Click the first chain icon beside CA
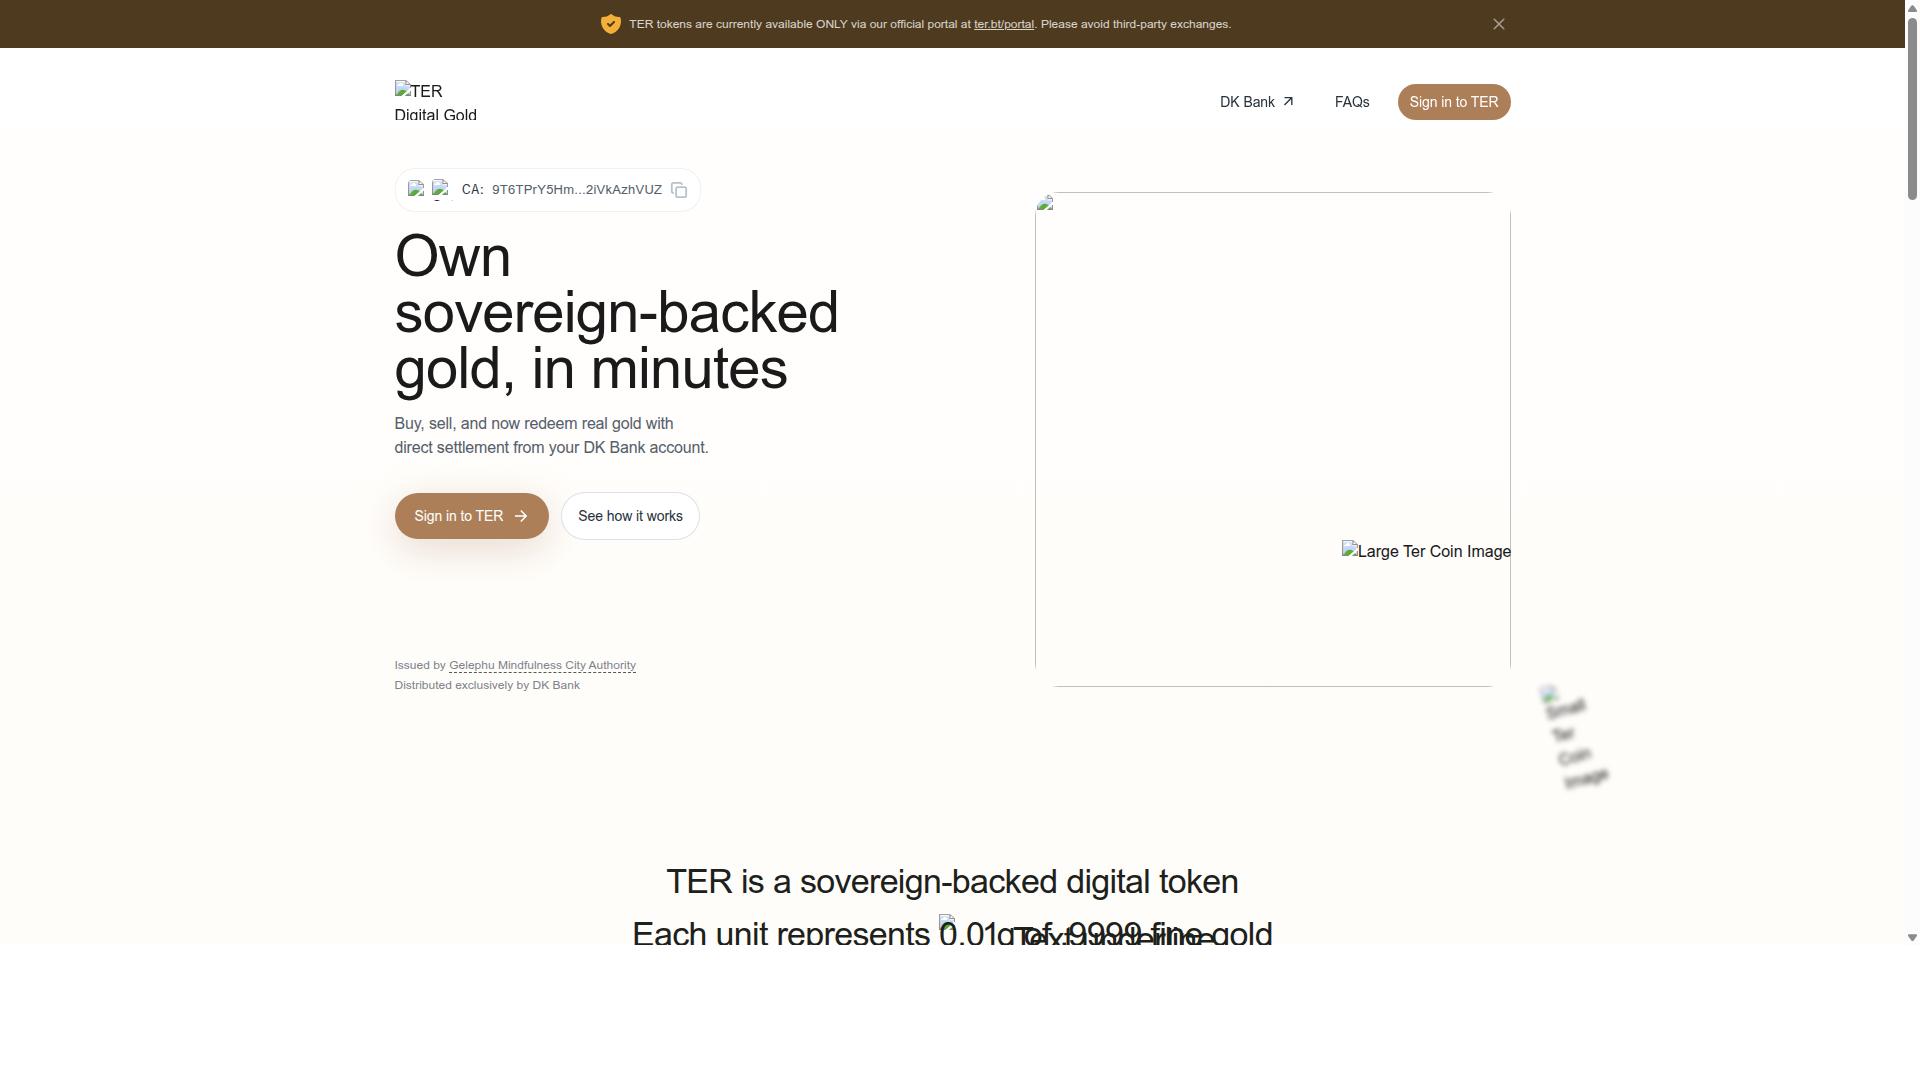This screenshot has height=1080, width=1920. (416, 190)
